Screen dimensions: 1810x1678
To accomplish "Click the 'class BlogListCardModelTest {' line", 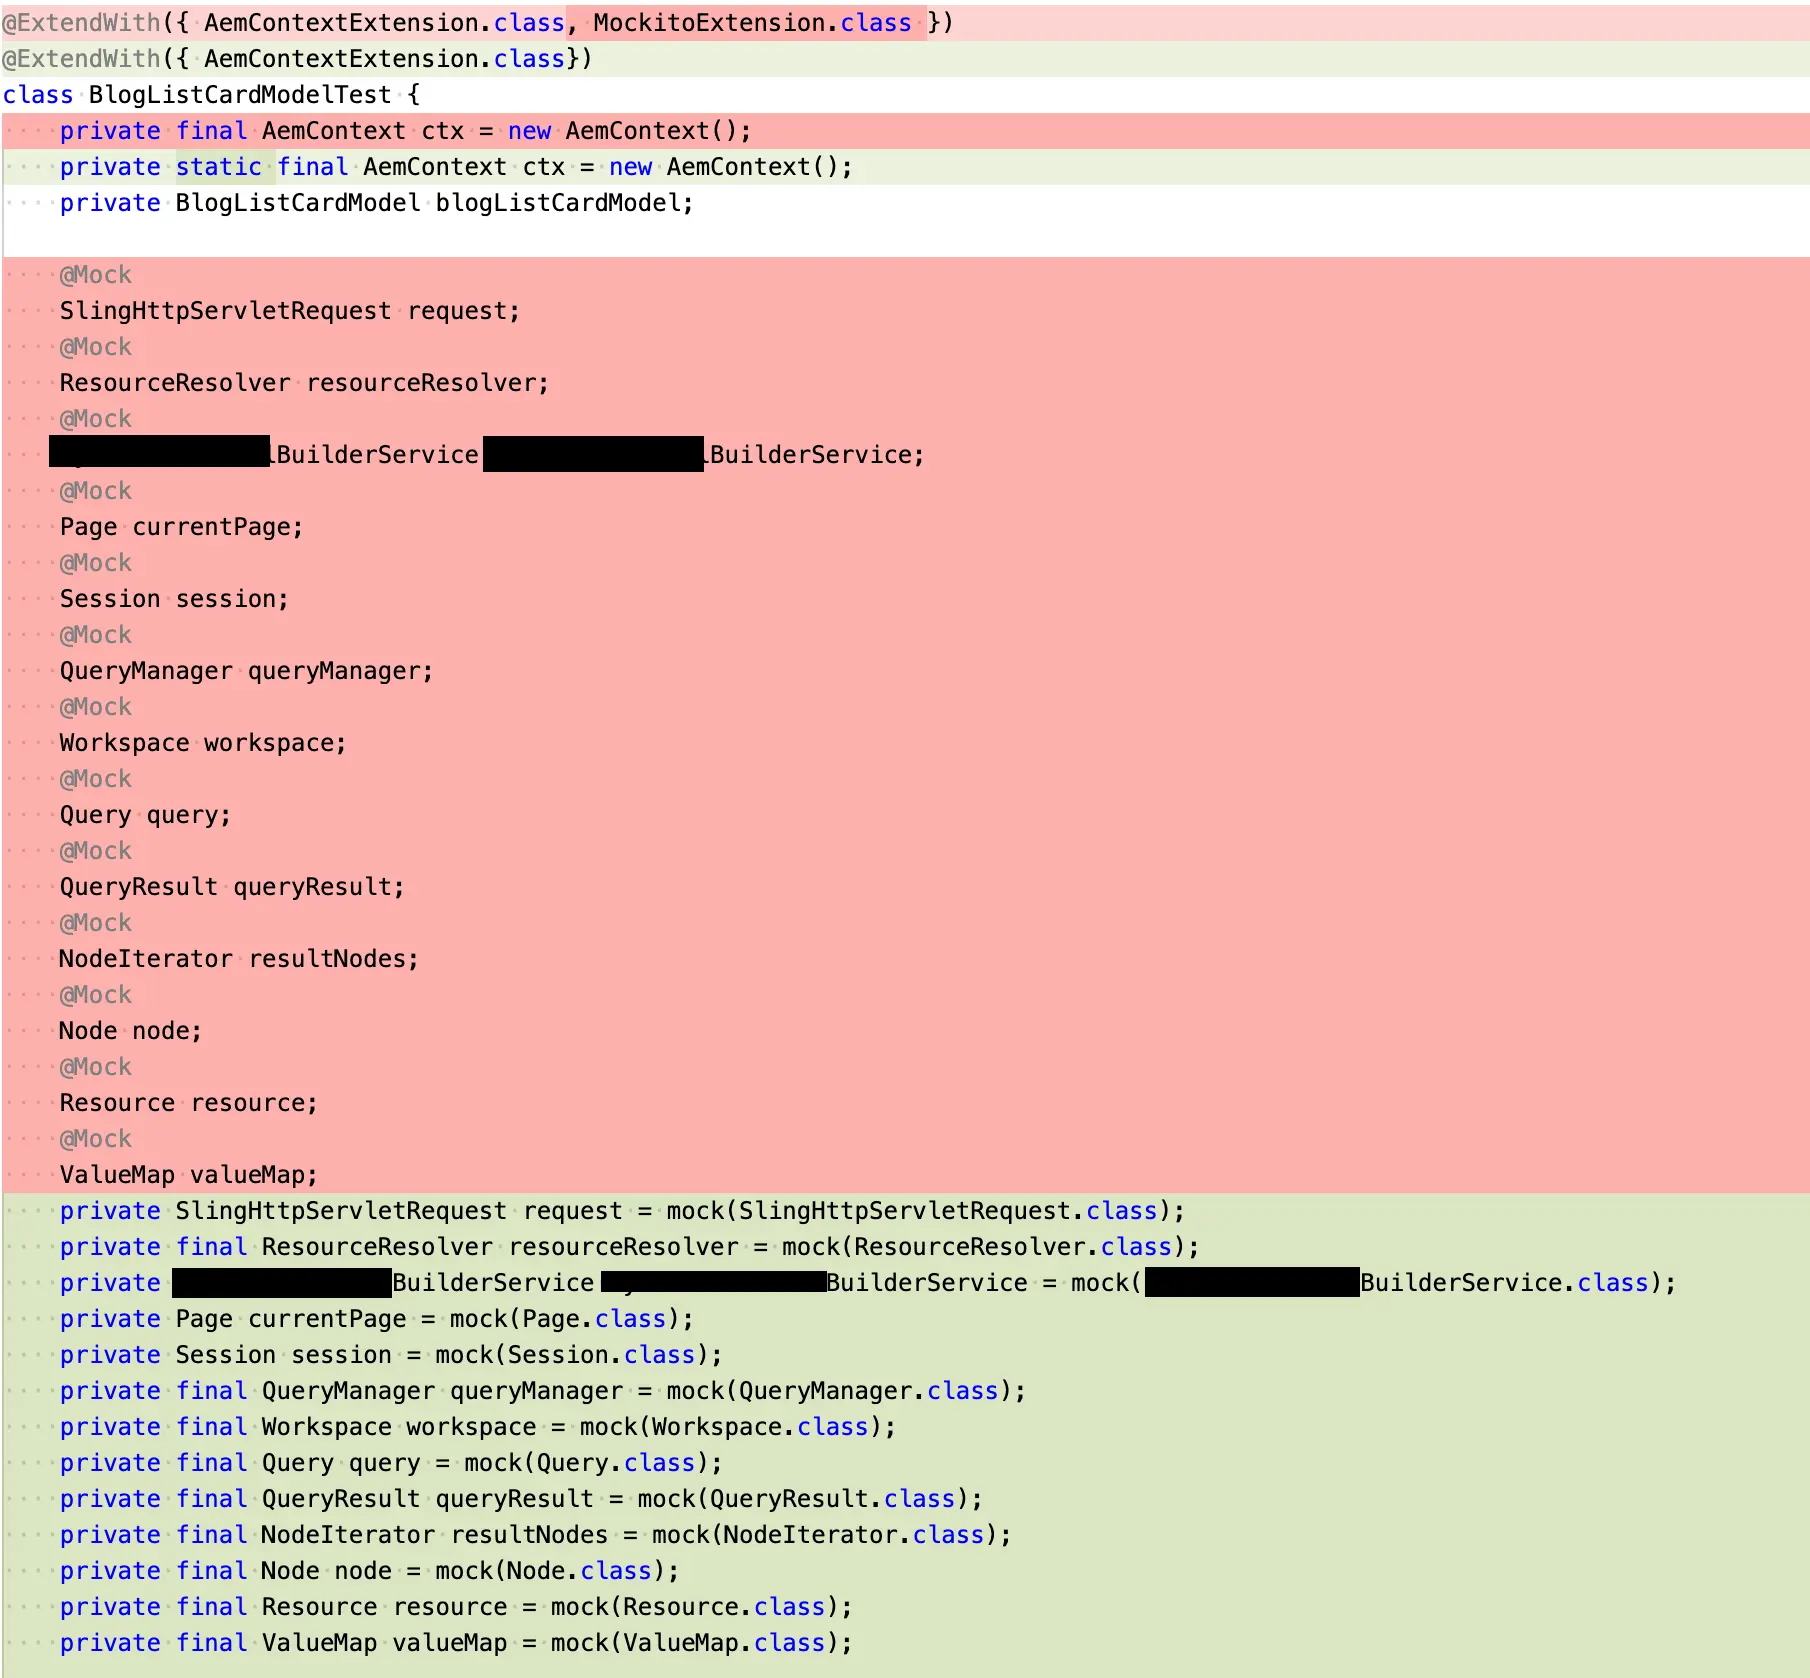I will 905,94.
